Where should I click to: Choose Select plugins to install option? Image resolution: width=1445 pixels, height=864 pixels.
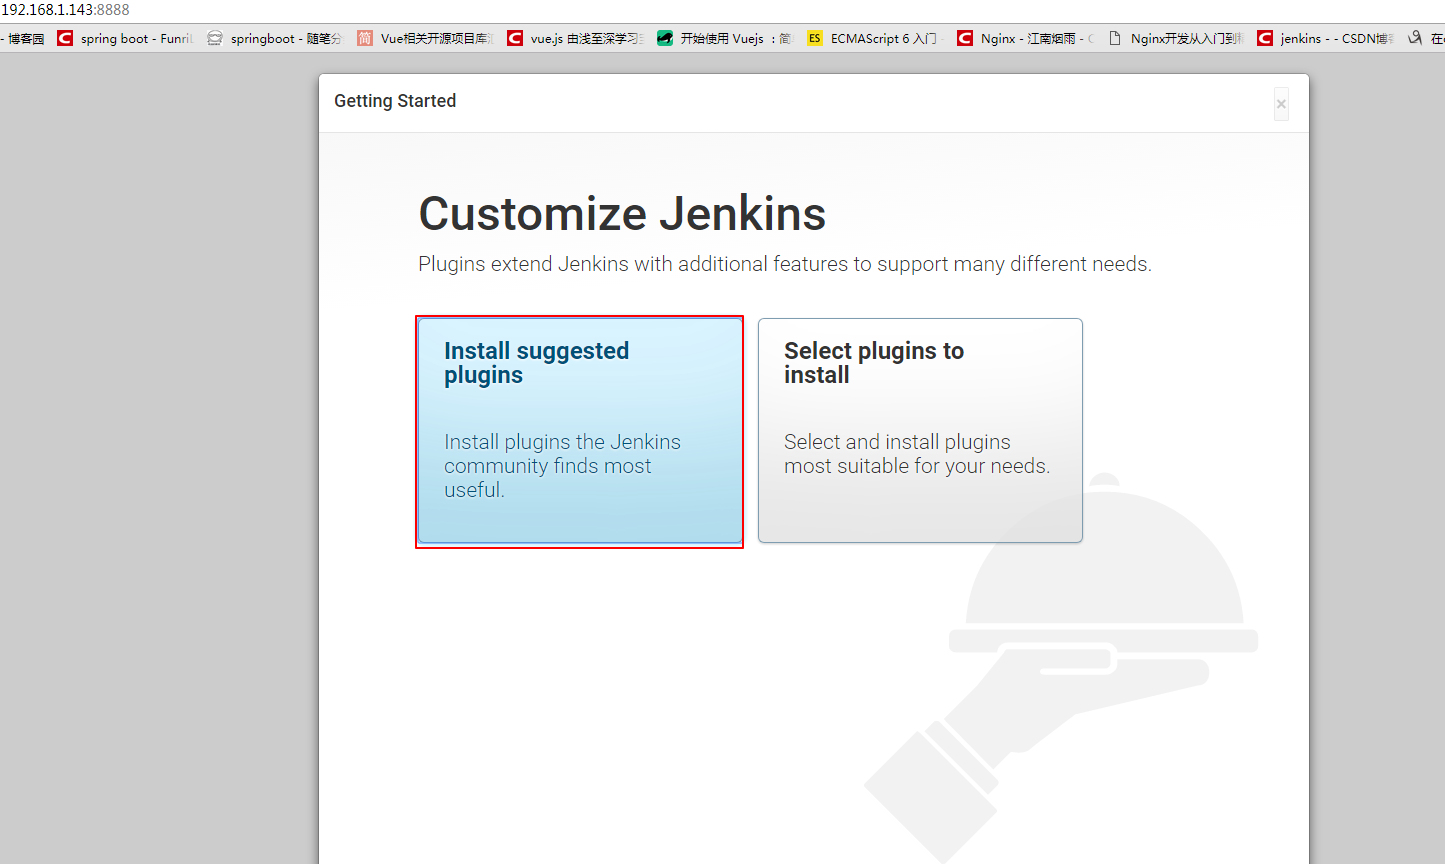[920, 431]
